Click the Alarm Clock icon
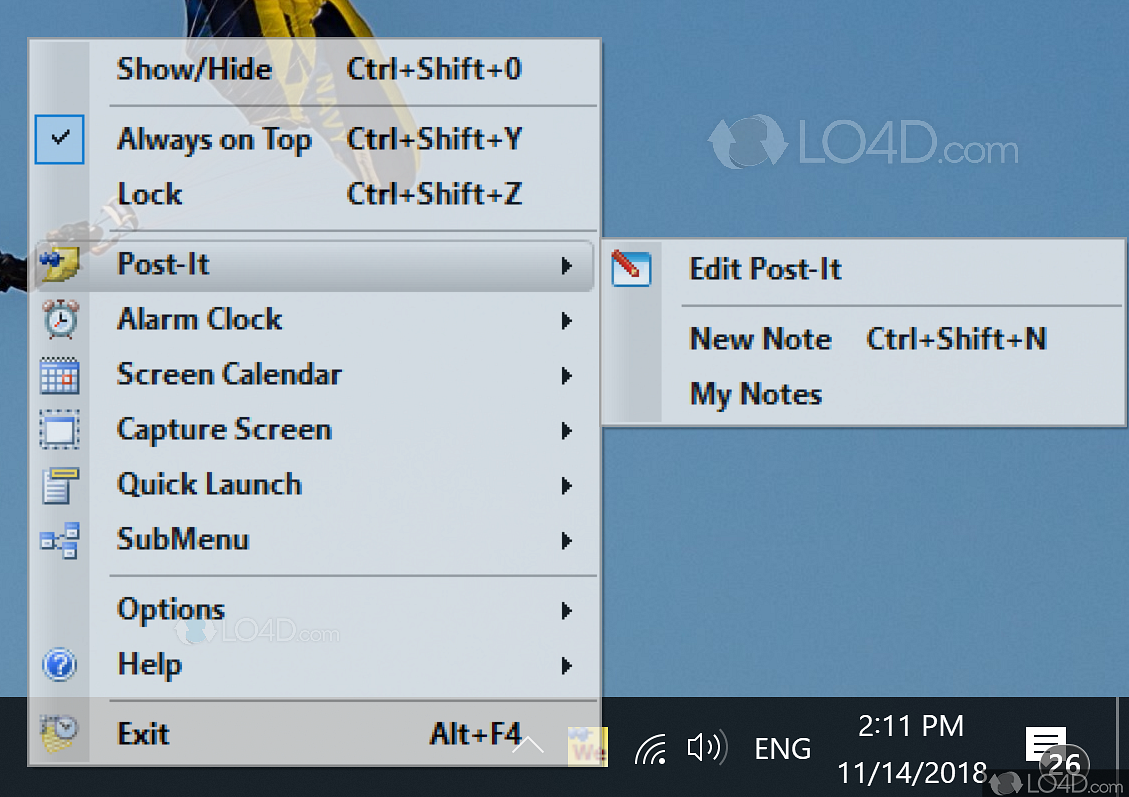Viewport: 1129px width, 797px height. point(59,319)
